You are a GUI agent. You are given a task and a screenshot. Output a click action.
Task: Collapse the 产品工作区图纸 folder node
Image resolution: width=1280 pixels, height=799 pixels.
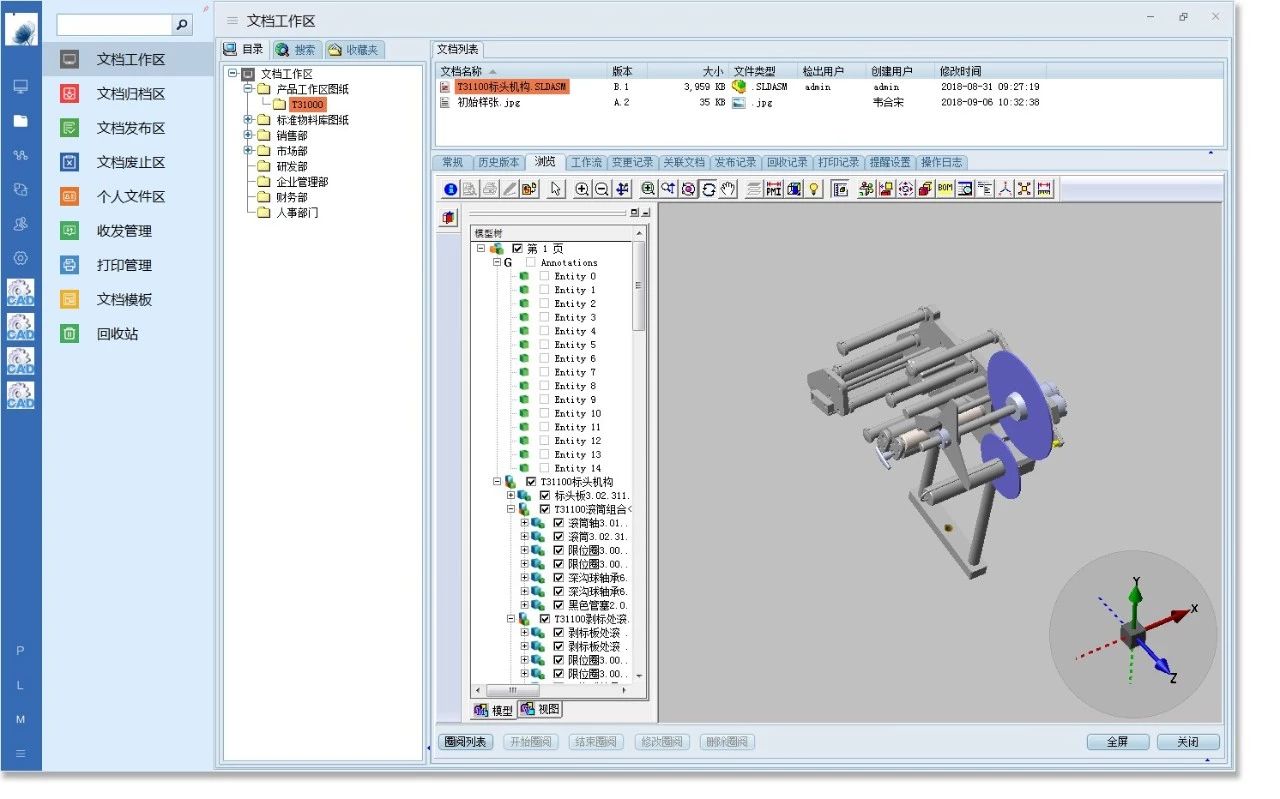tap(249, 89)
